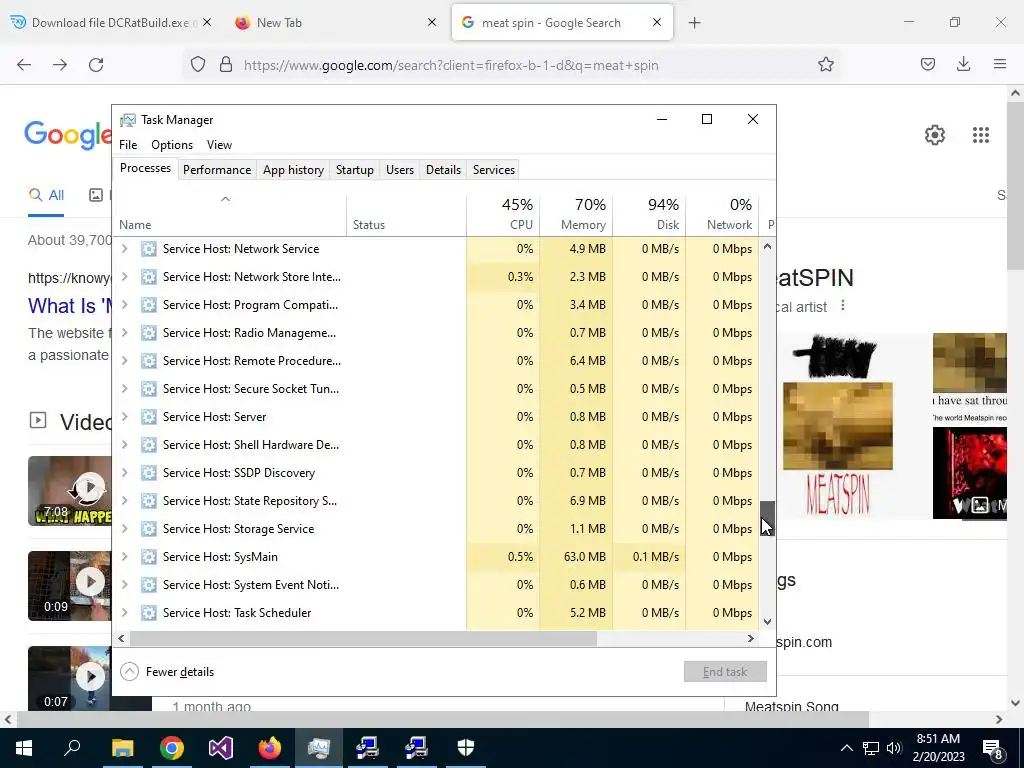Click Task Manager horizontal scrollbar thumb
Image resolution: width=1024 pixels, height=768 pixels.
[363, 638]
